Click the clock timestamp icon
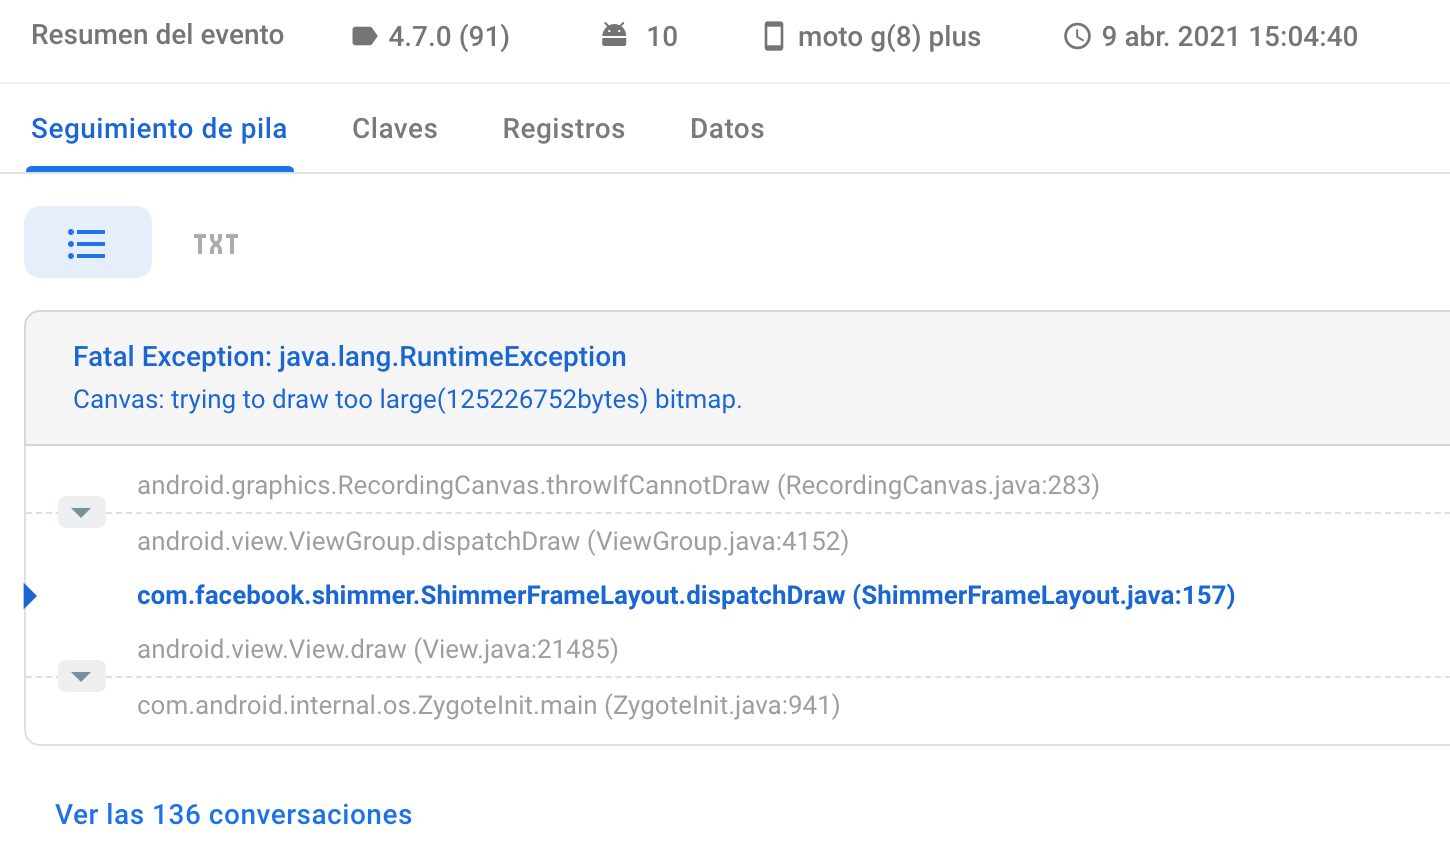 (1077, 37)
